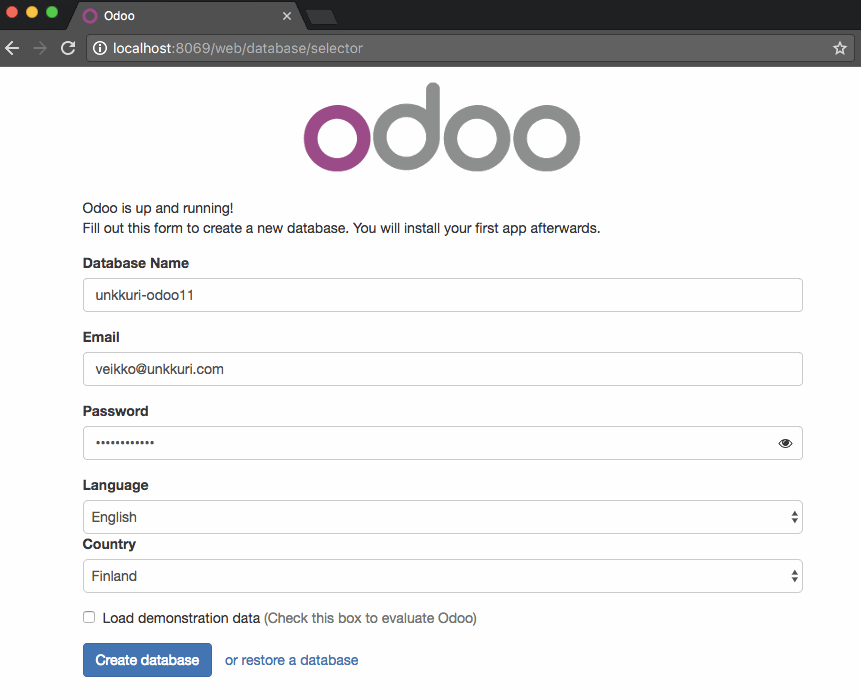Image resolution: width=861 pixels, height=700 pixels.
Task: Enable the Load demonstration data checkbox
Action: click(89, 618)
